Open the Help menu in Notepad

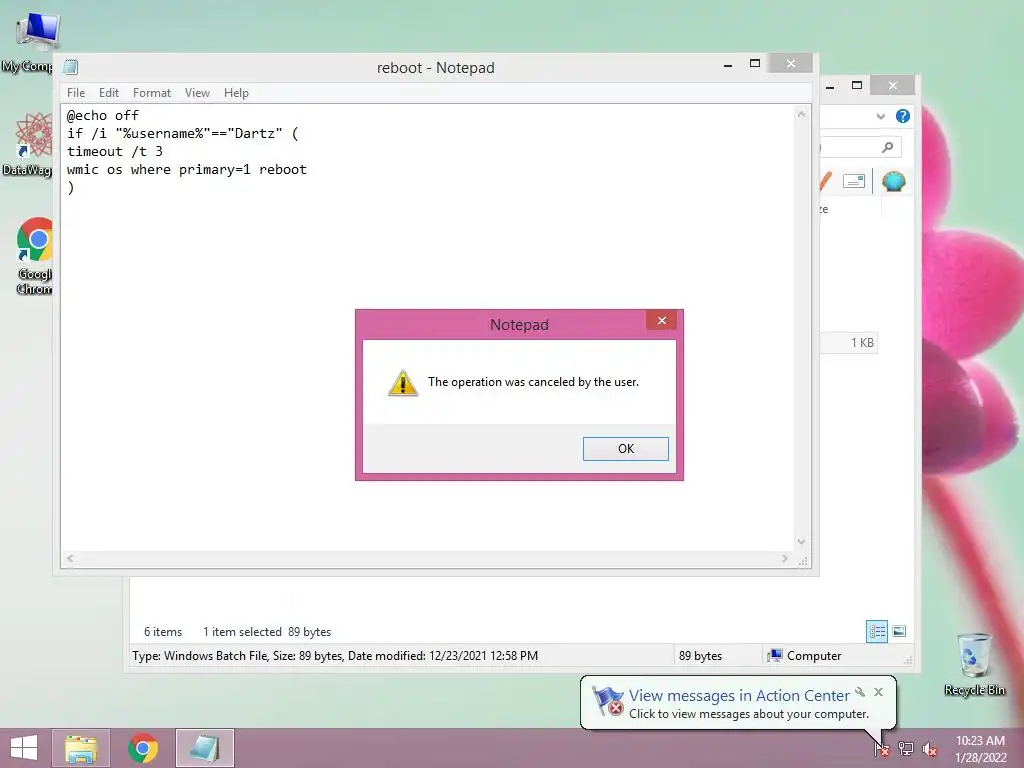[236, 93]
